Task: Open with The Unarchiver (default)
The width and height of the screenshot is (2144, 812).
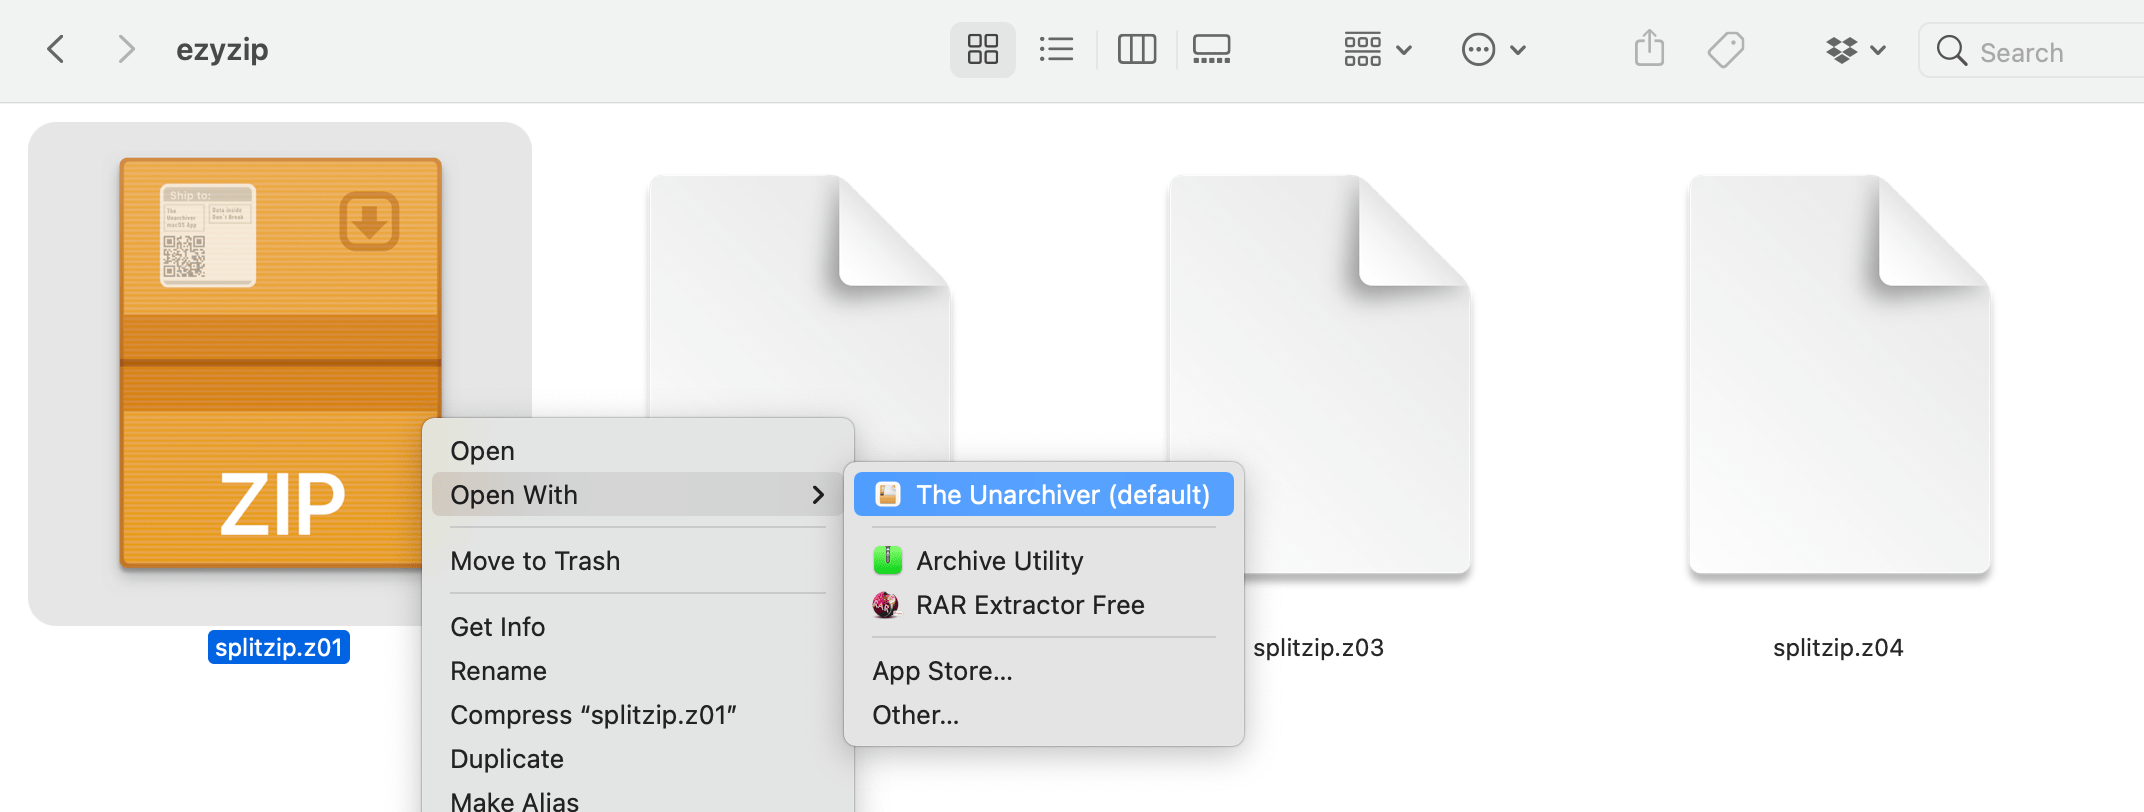Action: click(x=1044, y=495)
